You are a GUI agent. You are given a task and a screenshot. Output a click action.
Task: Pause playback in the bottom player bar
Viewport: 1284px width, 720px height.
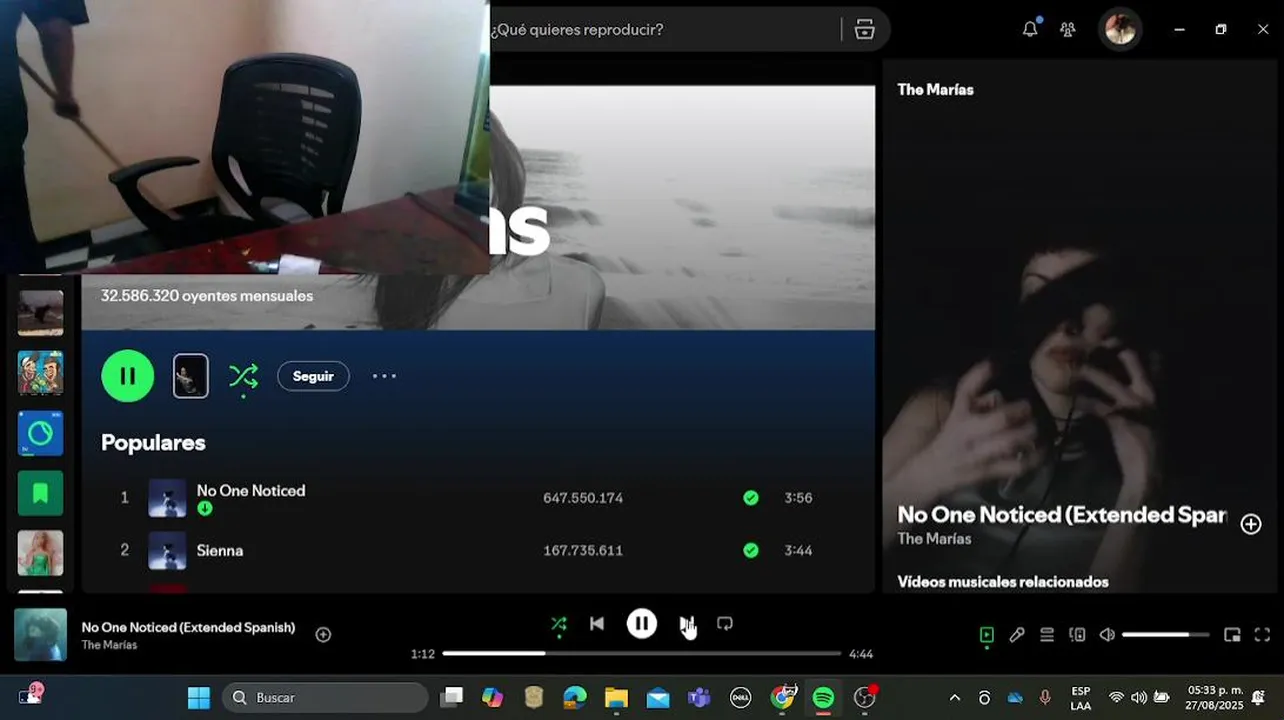642,624
